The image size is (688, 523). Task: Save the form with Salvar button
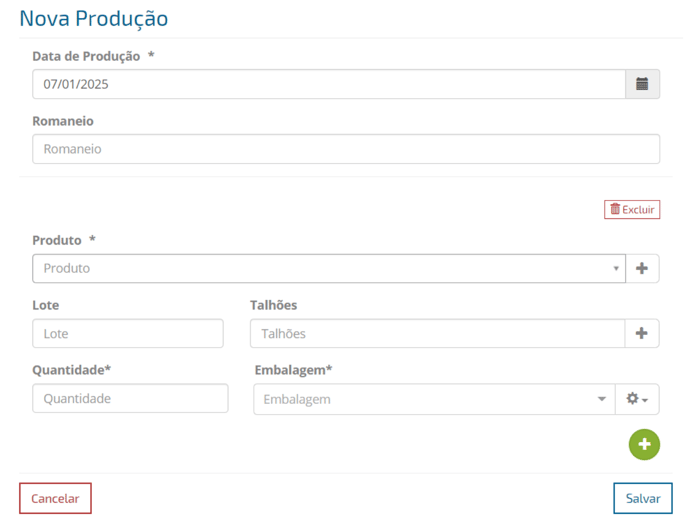tap(643, 498)
